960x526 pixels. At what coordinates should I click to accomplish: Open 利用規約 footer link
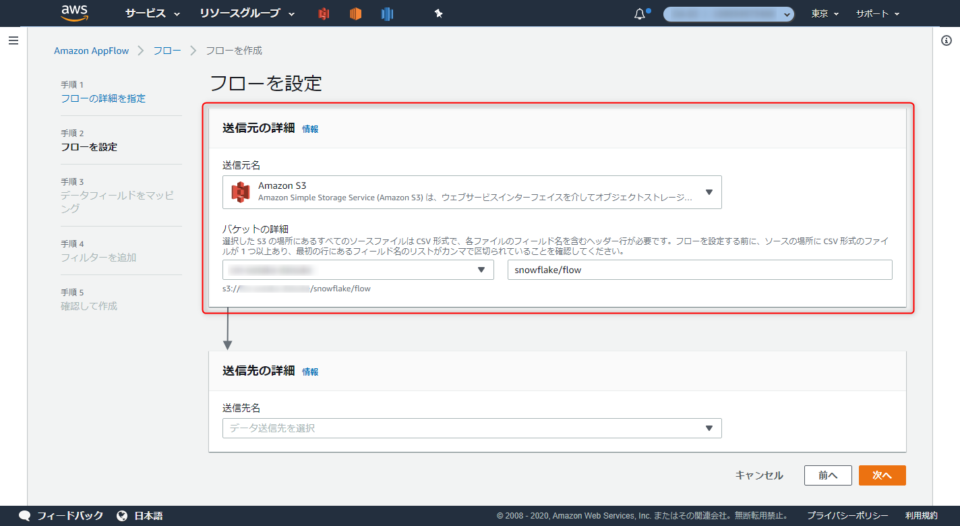[921, 516]
